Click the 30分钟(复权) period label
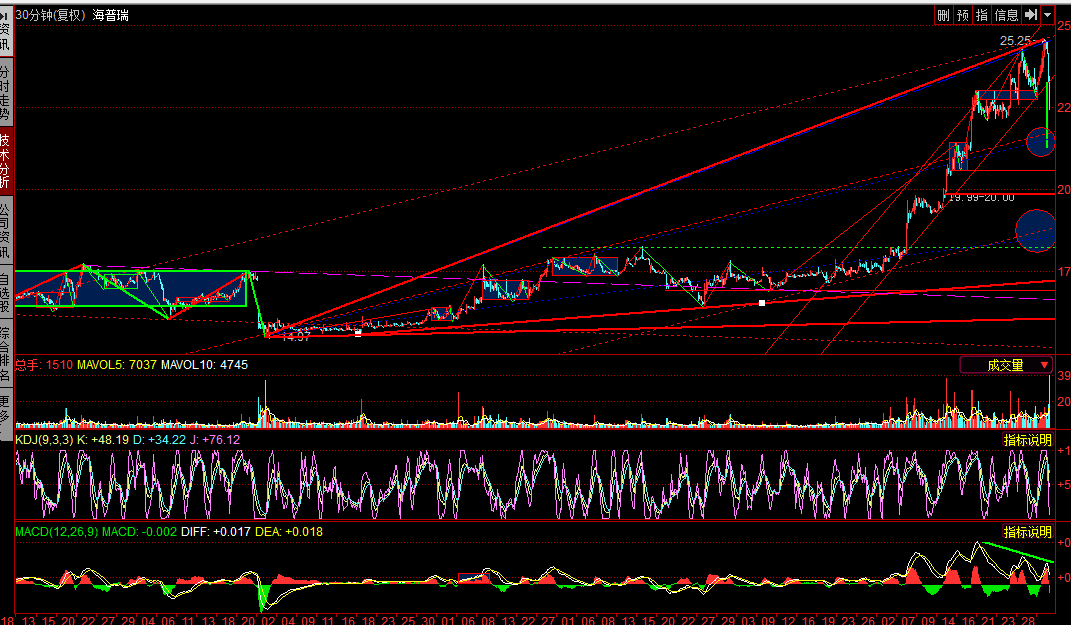The image size is (1071, 625). click(50, 15)
